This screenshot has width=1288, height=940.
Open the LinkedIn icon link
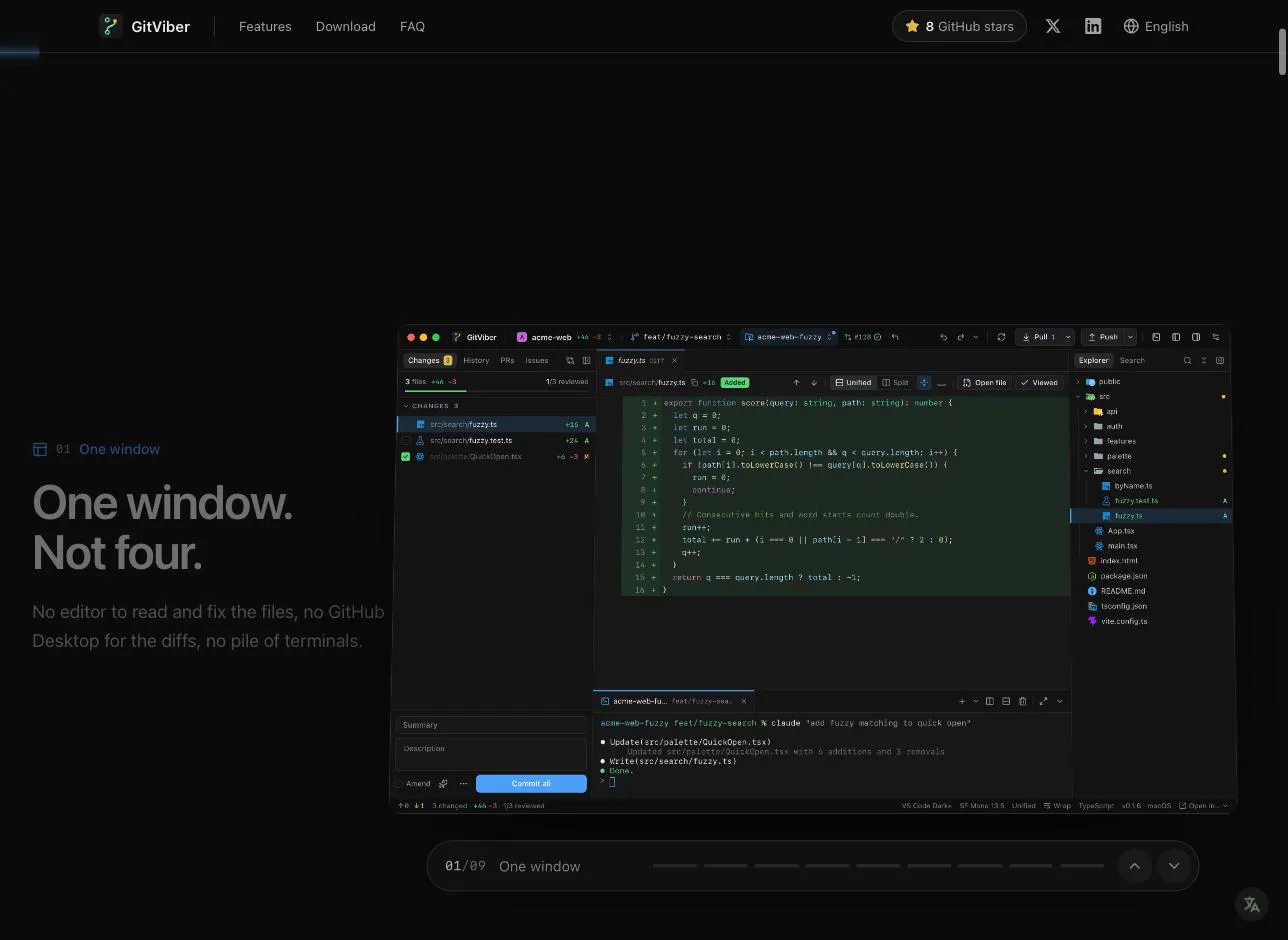pyautogui.click(x=1093, y=26)
